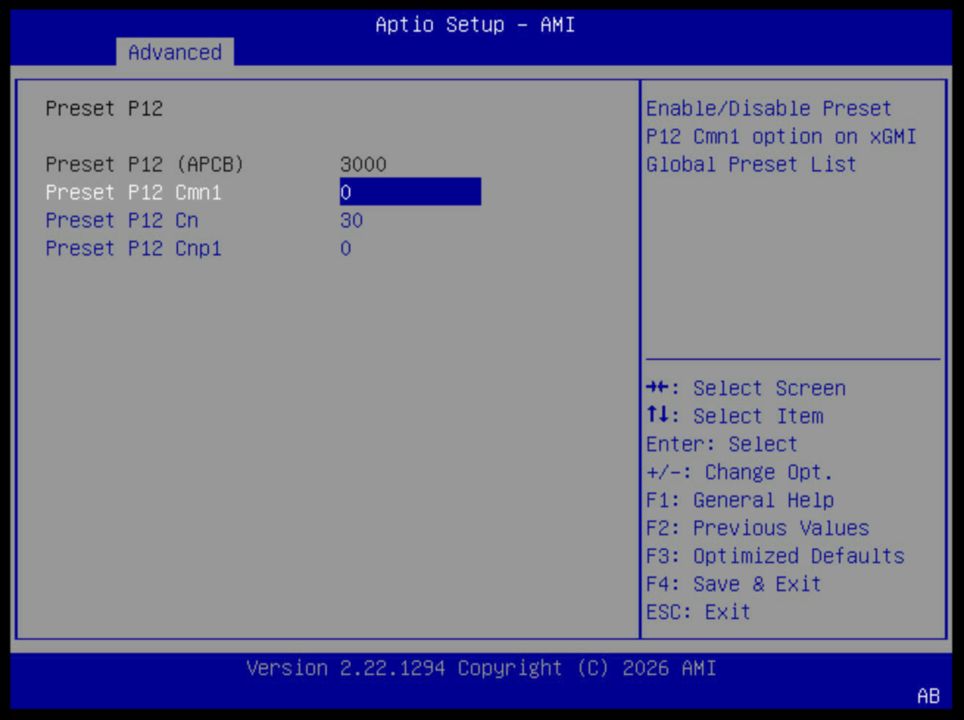The width and height of the screenshot is (964, 720).
Task: Select the Preset P12 Cnp1 option
Action: pyautogui.click(x=133, y=248)
